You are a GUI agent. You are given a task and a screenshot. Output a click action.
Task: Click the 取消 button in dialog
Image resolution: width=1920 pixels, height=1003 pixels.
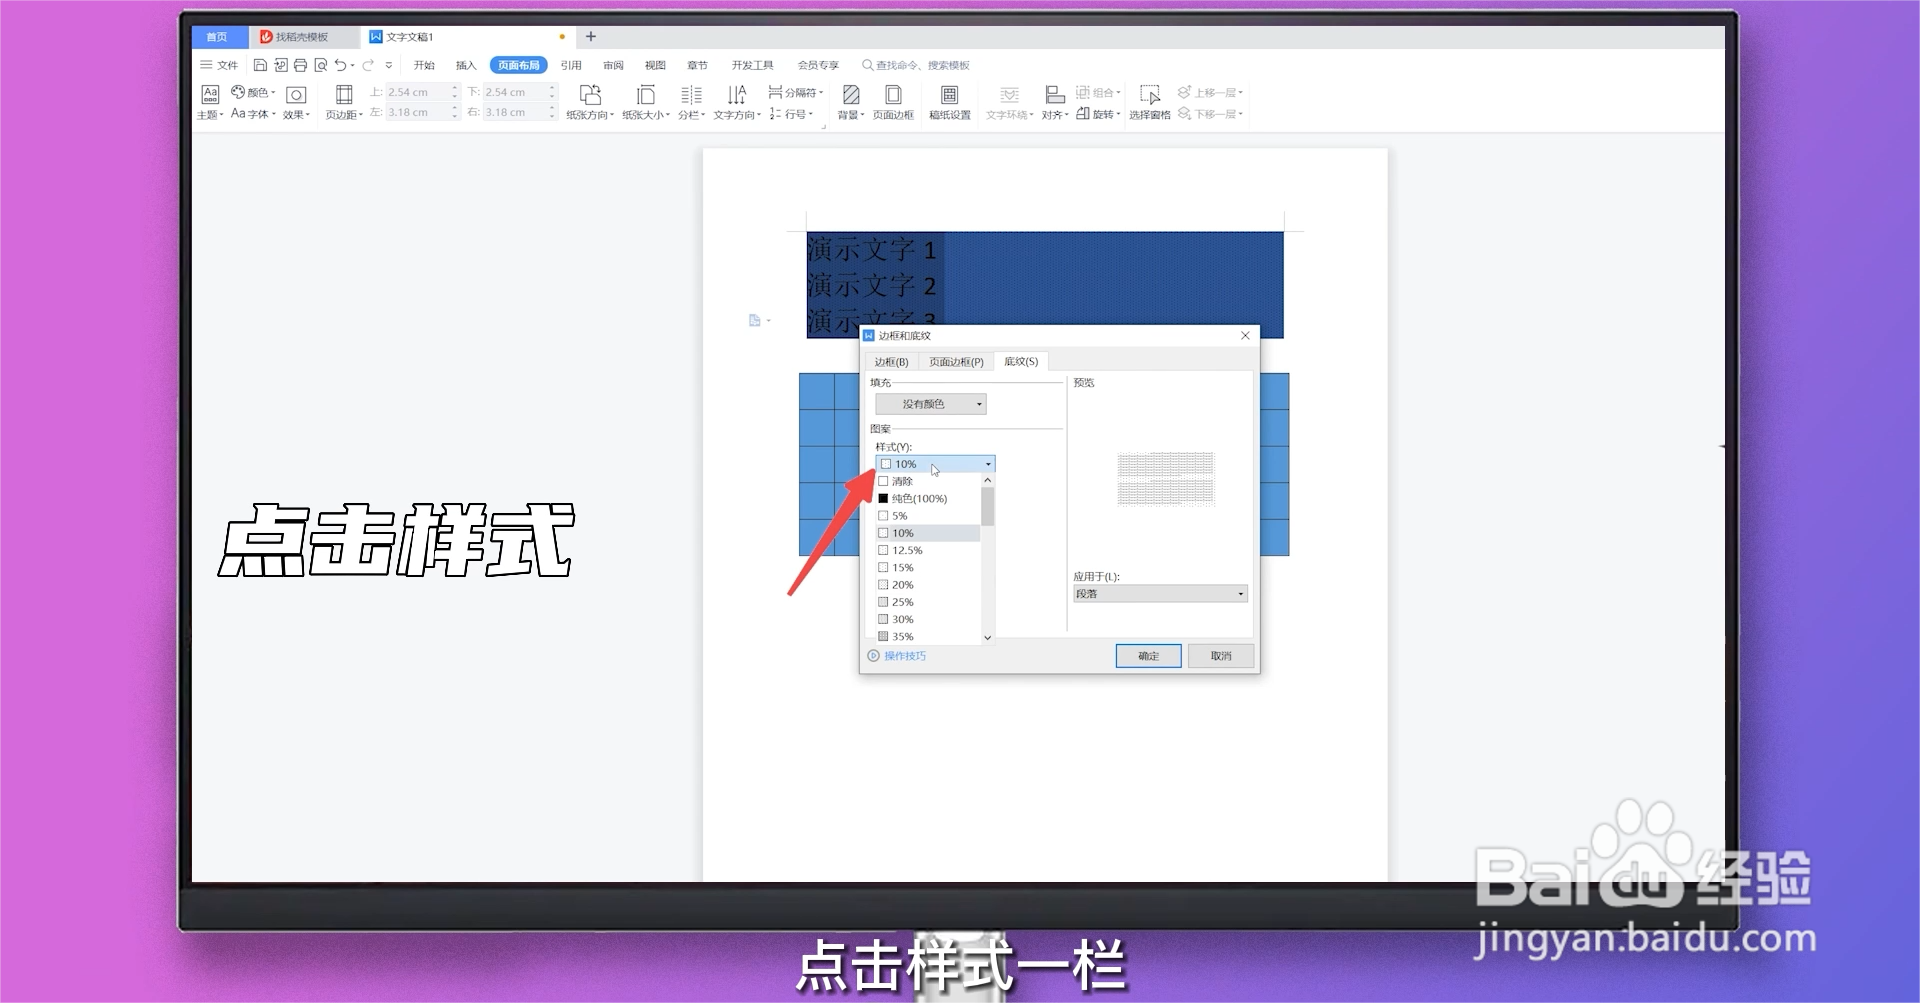1221,656
